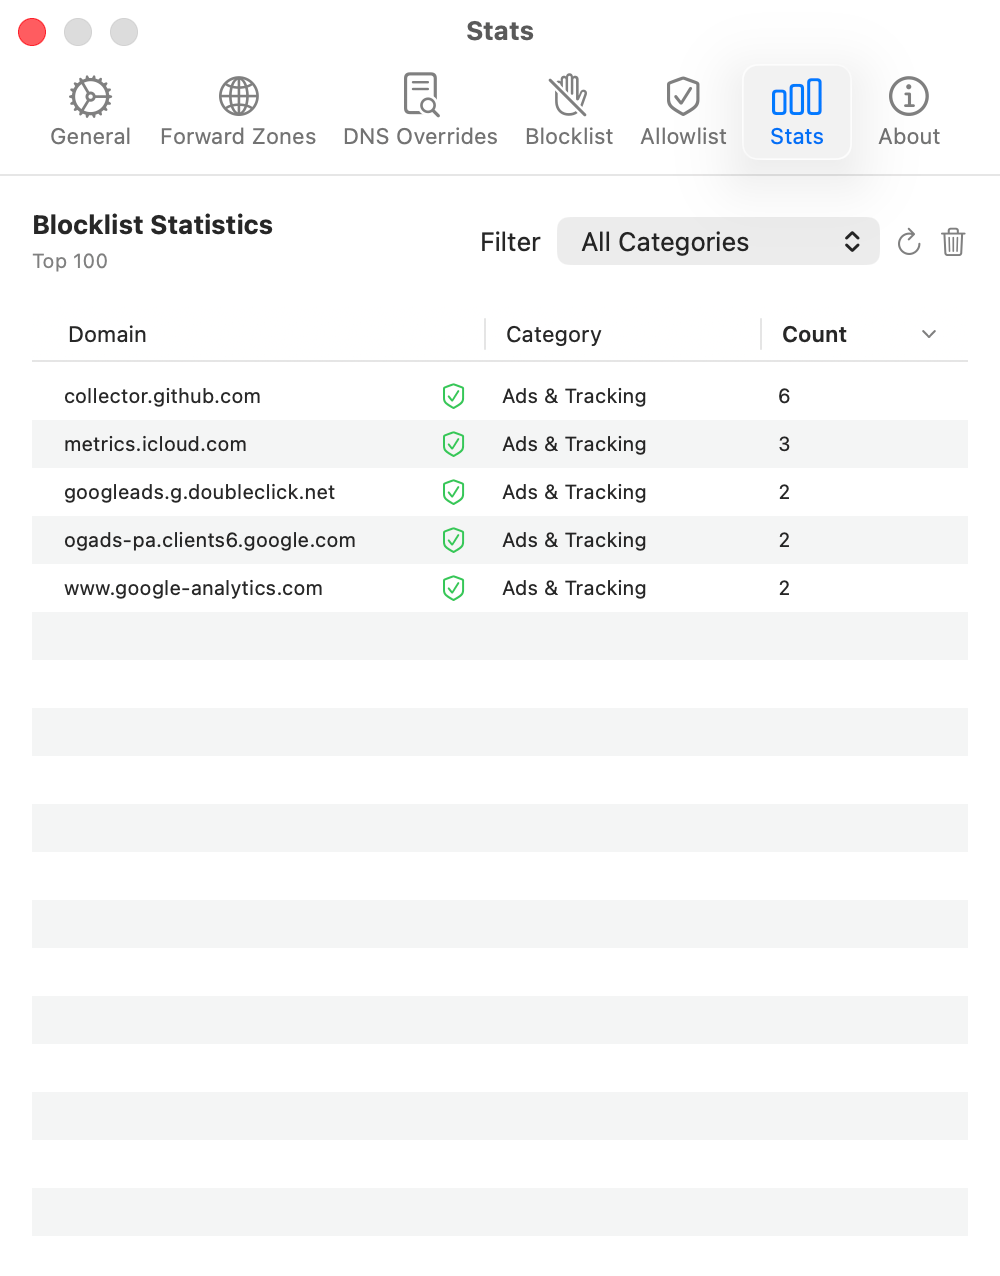Switch to the Blocklist tab
1000x1276 pixels.
[x=568, y=110]
